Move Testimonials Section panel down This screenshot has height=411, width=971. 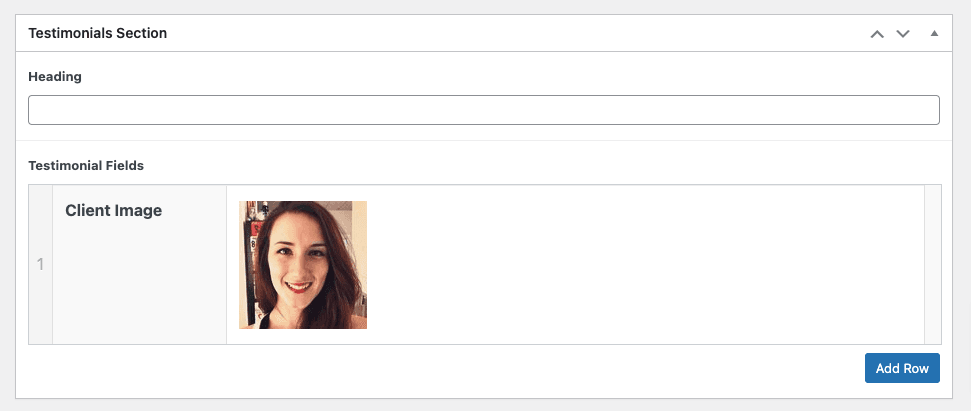(903, 33)
